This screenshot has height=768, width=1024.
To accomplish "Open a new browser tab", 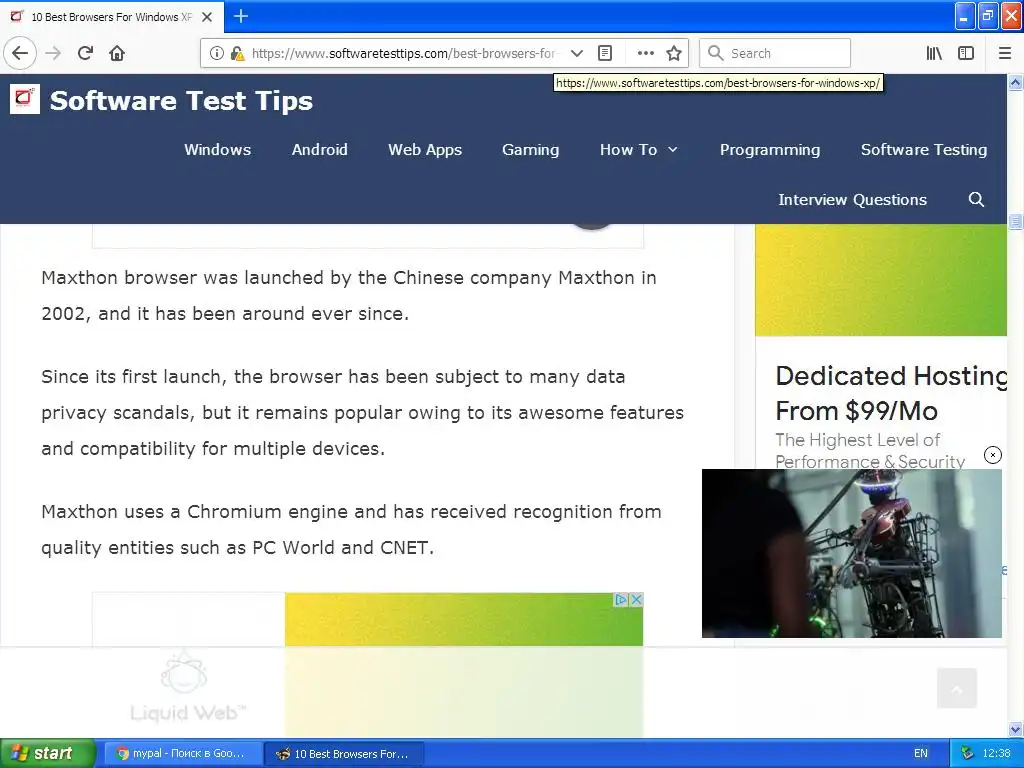I will point(241,16).
